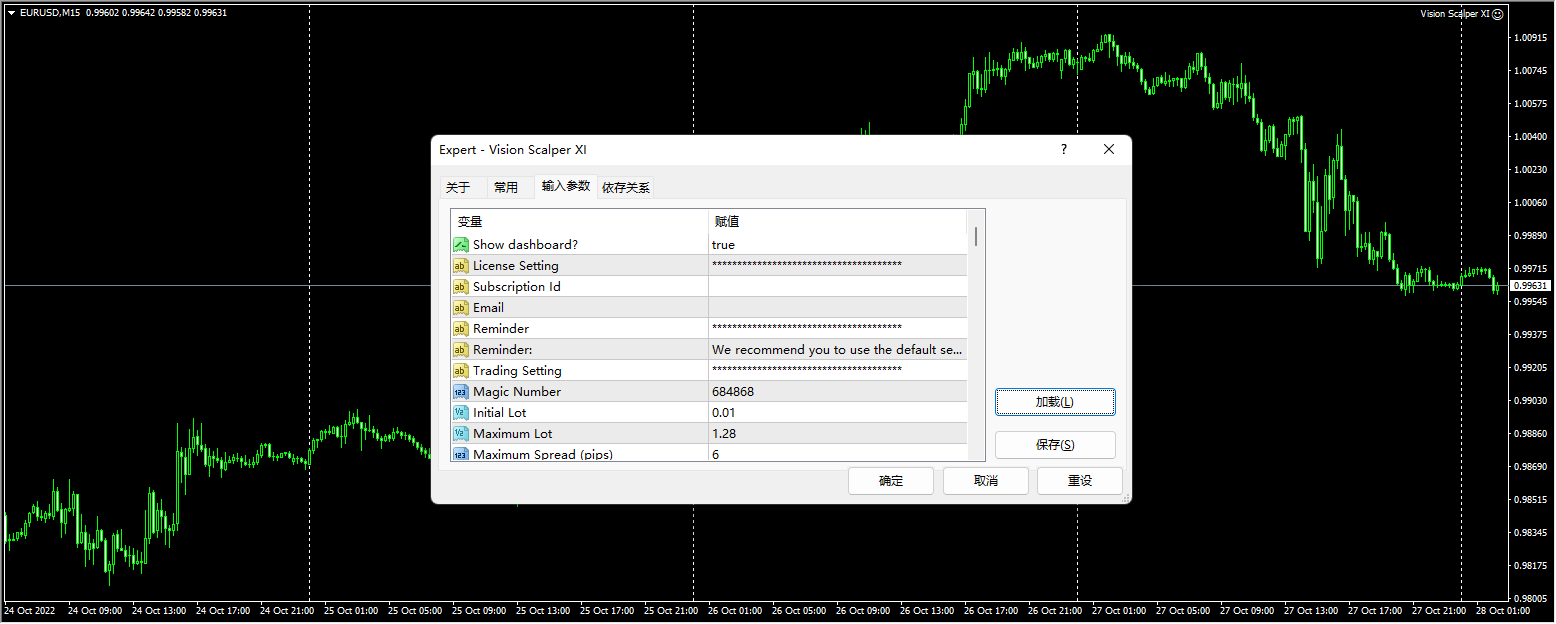The width and height of the screenshot is (1556, 624).
Task: Click the empty Subscription Id value field
Action: [838, 286]
